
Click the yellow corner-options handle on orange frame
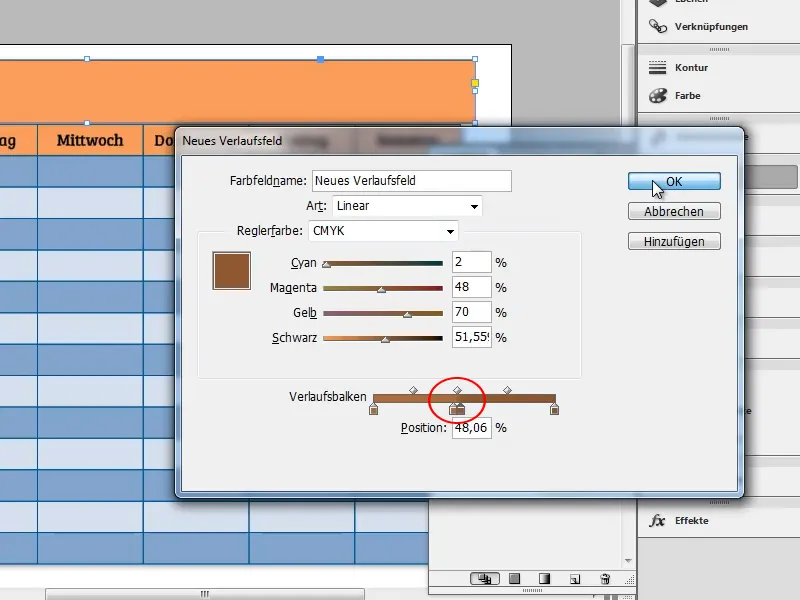[x=475, y=83]
